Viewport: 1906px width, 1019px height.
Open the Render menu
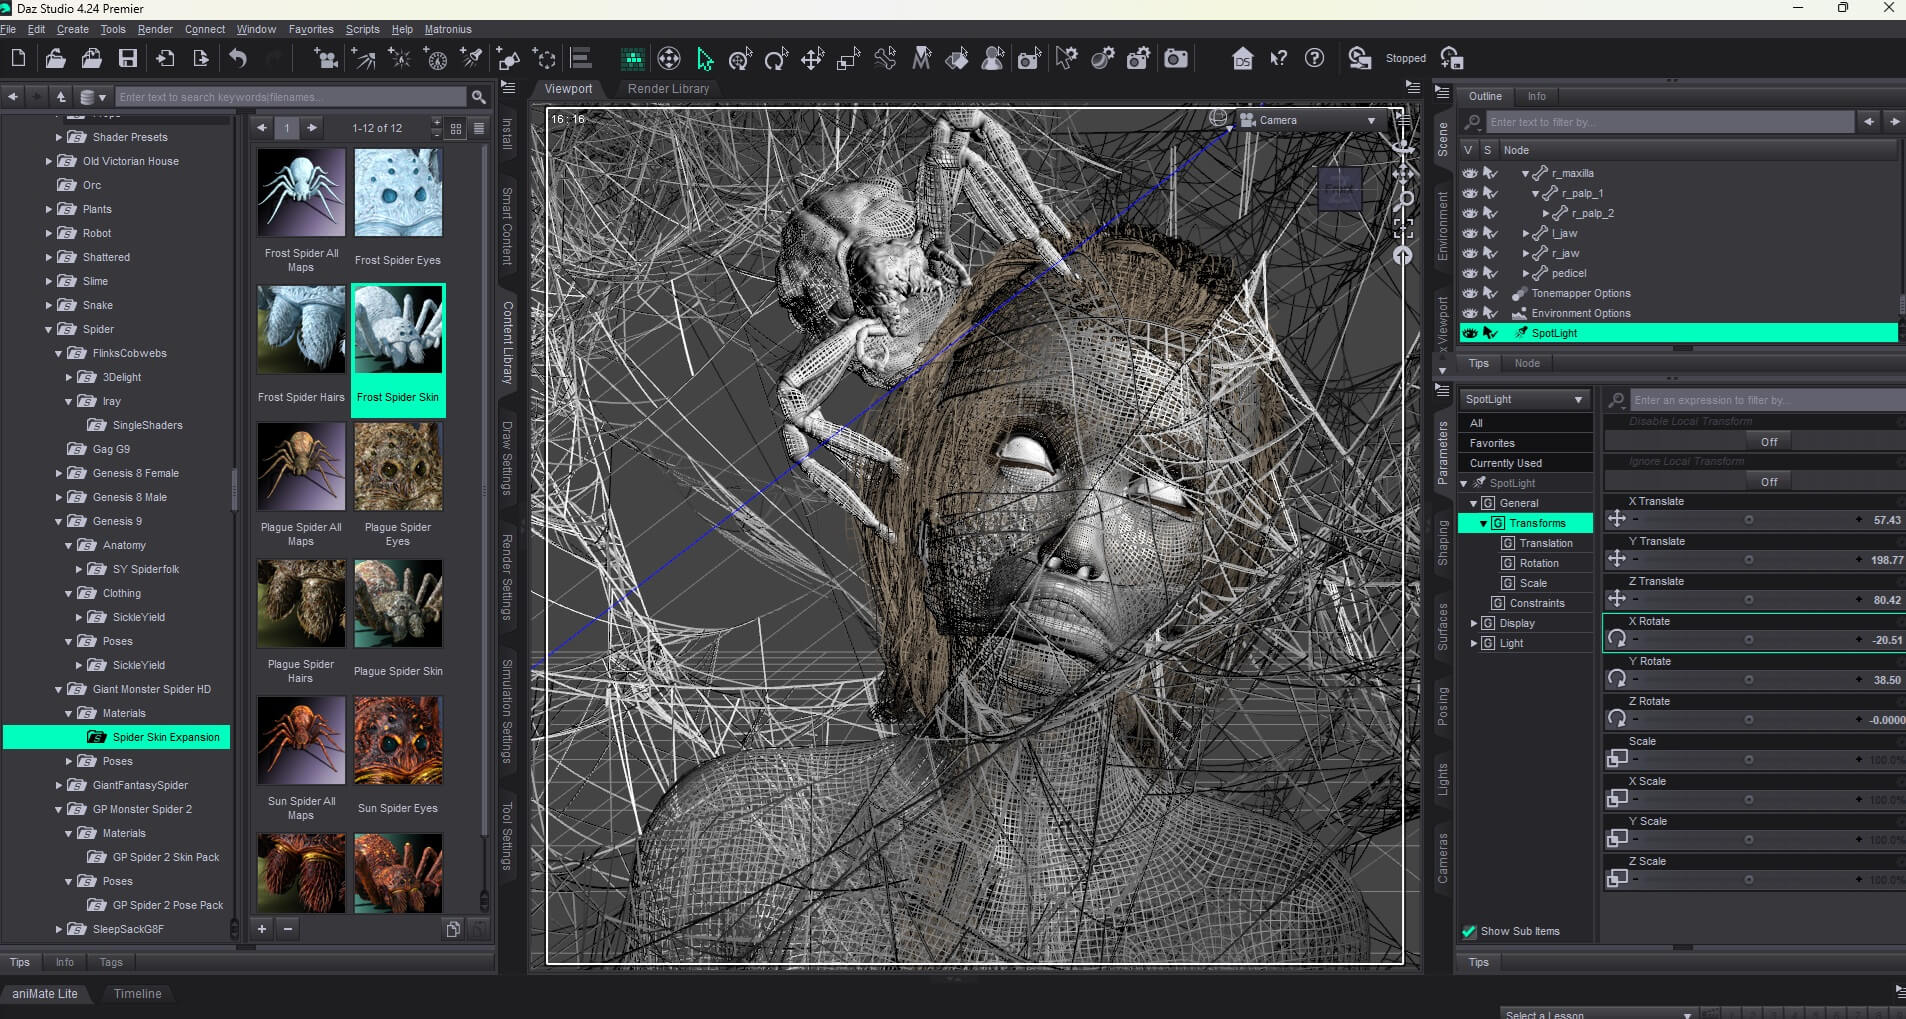coord(155,29)
